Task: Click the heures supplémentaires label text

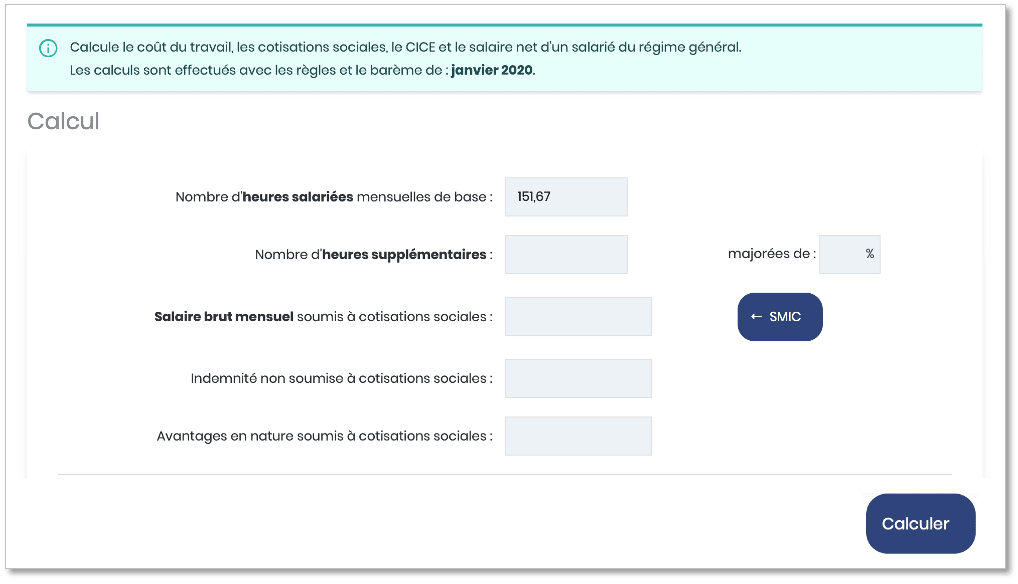Action: (x=373, y=254)
